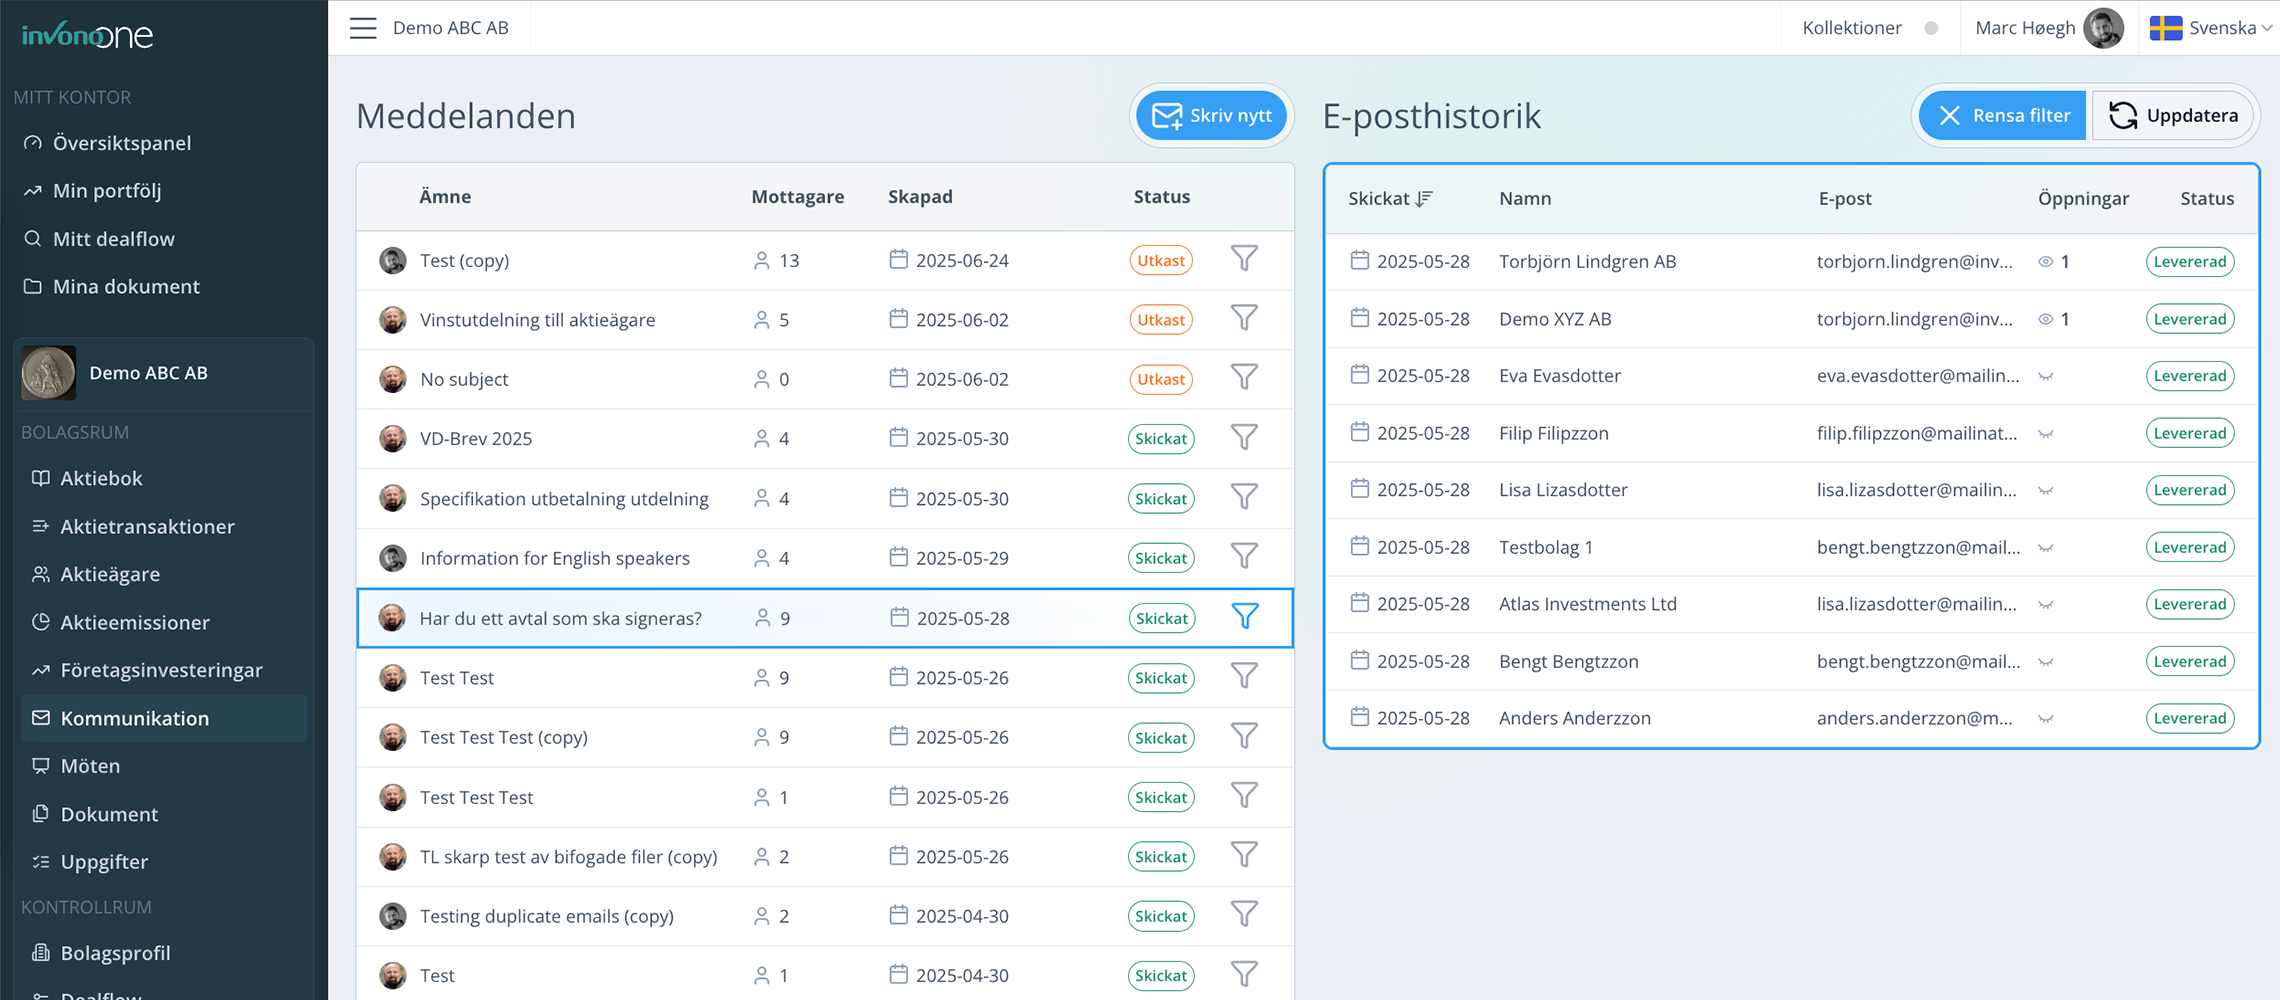Click the Bolagsprofil building icon
Image resolution: width=2280 pixels, height=1000 pixels.
41,952
